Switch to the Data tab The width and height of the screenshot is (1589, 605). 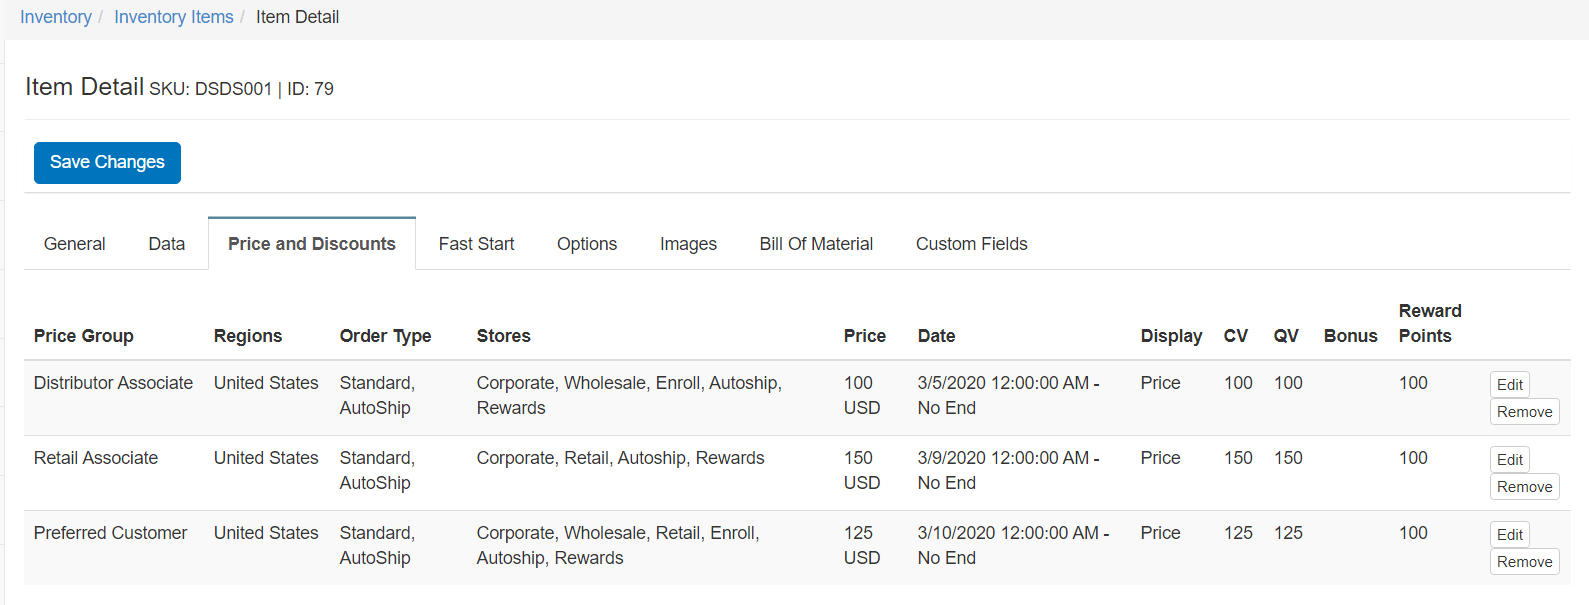tap(166, 244)
